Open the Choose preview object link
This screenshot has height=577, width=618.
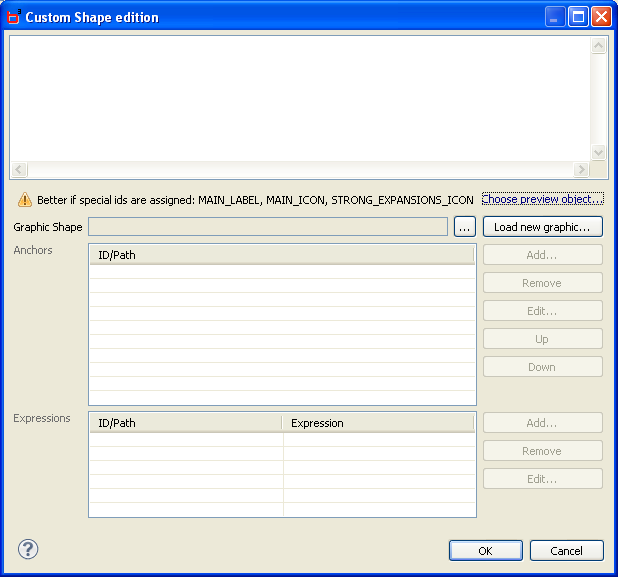coord(542,199)
